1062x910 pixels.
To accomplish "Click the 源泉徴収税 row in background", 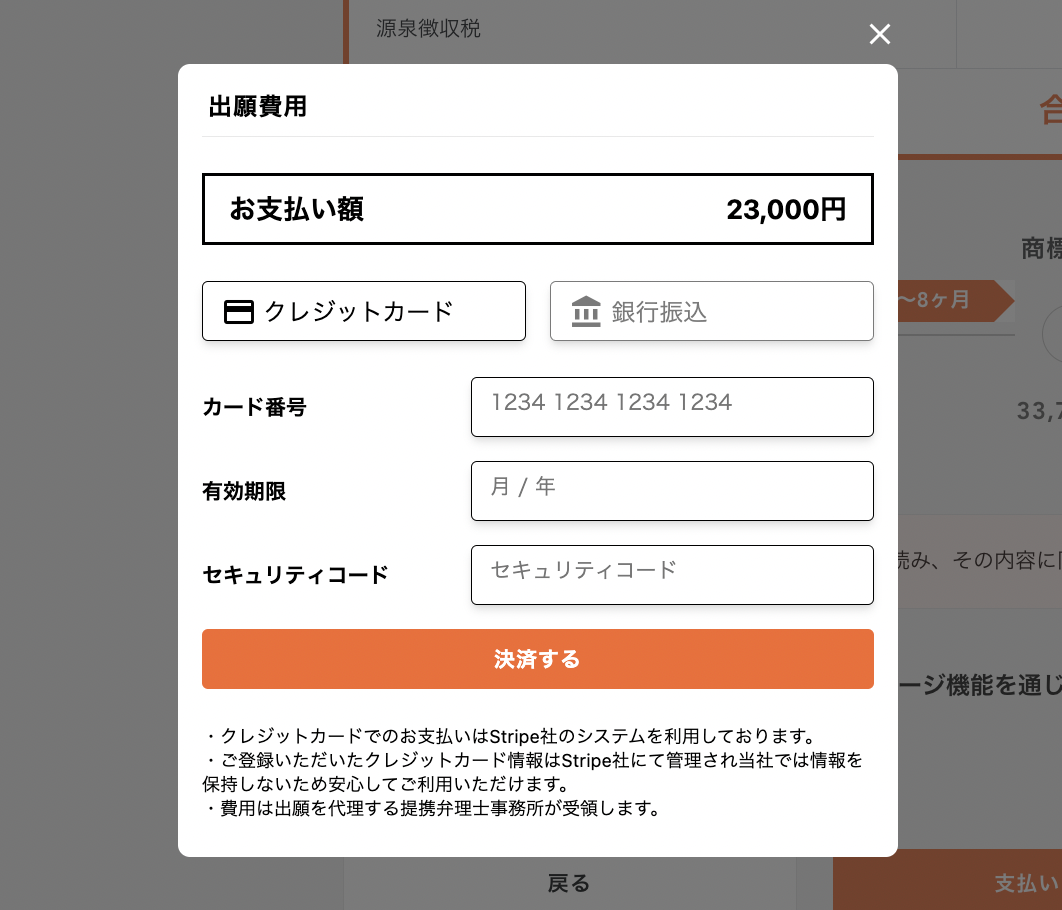I will tap(428, 29).
